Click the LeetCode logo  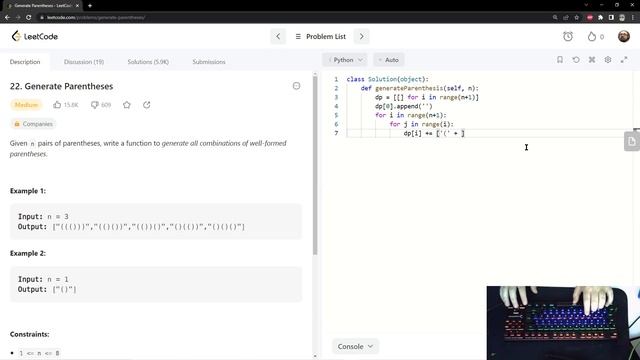(x=35, y=36)
